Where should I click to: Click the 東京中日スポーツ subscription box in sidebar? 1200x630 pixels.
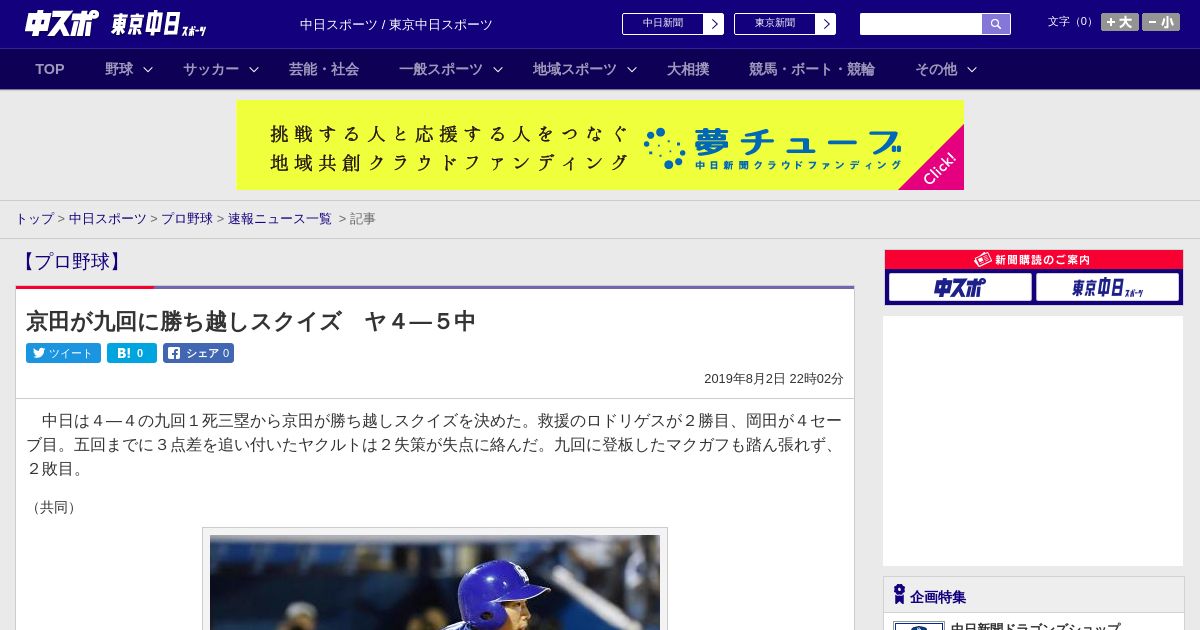coord(1107,288)
